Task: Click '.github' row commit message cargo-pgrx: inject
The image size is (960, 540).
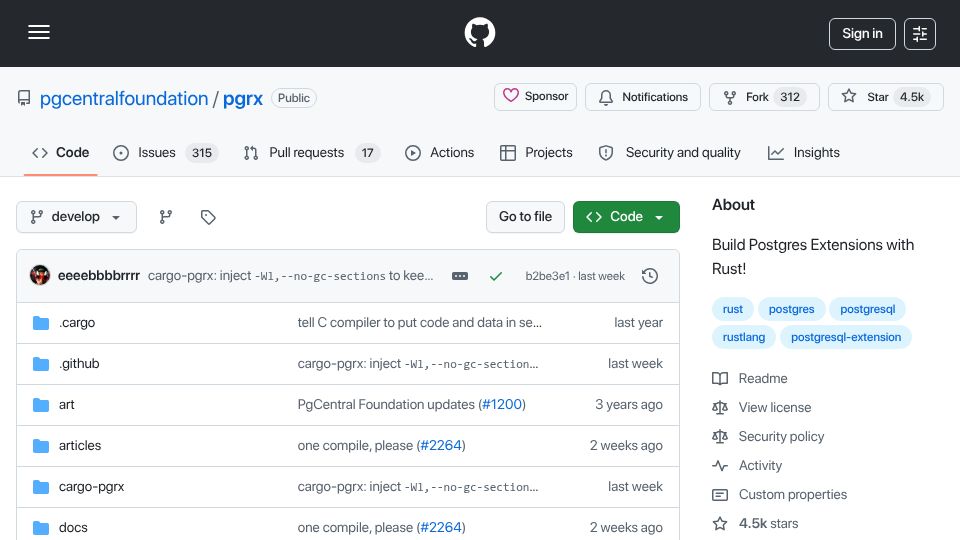Action: tap(418, 364)
